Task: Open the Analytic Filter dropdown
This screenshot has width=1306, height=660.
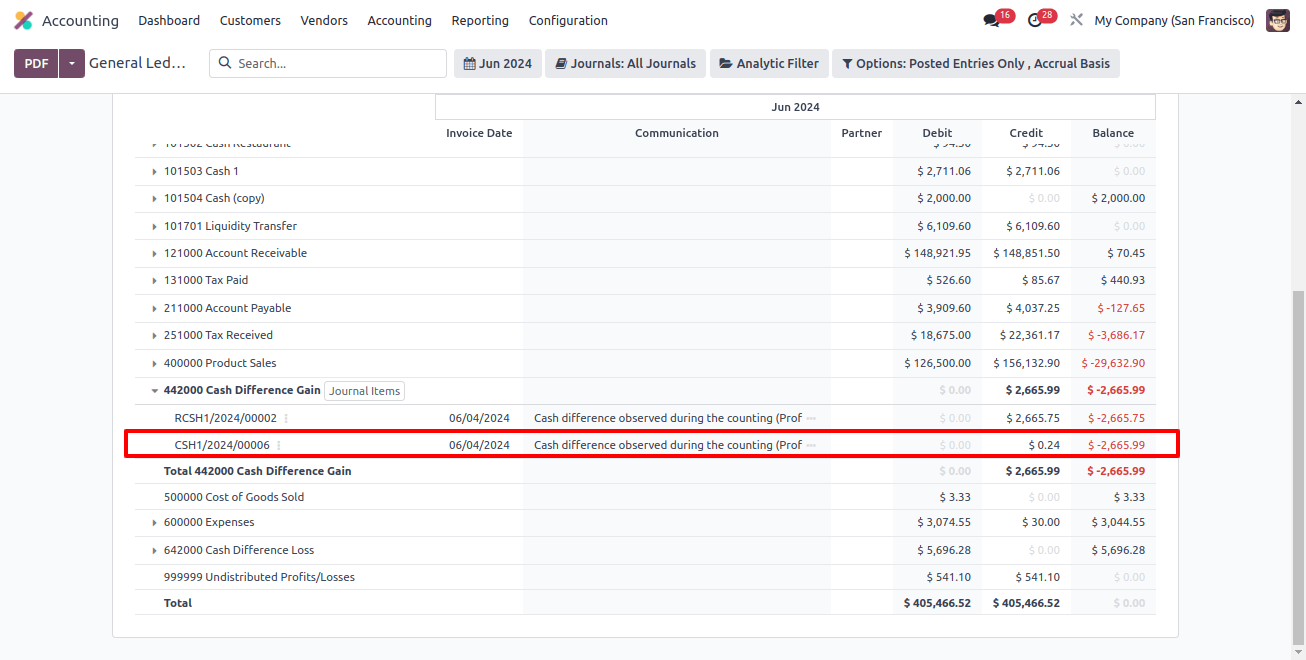Action: point(769,63)
